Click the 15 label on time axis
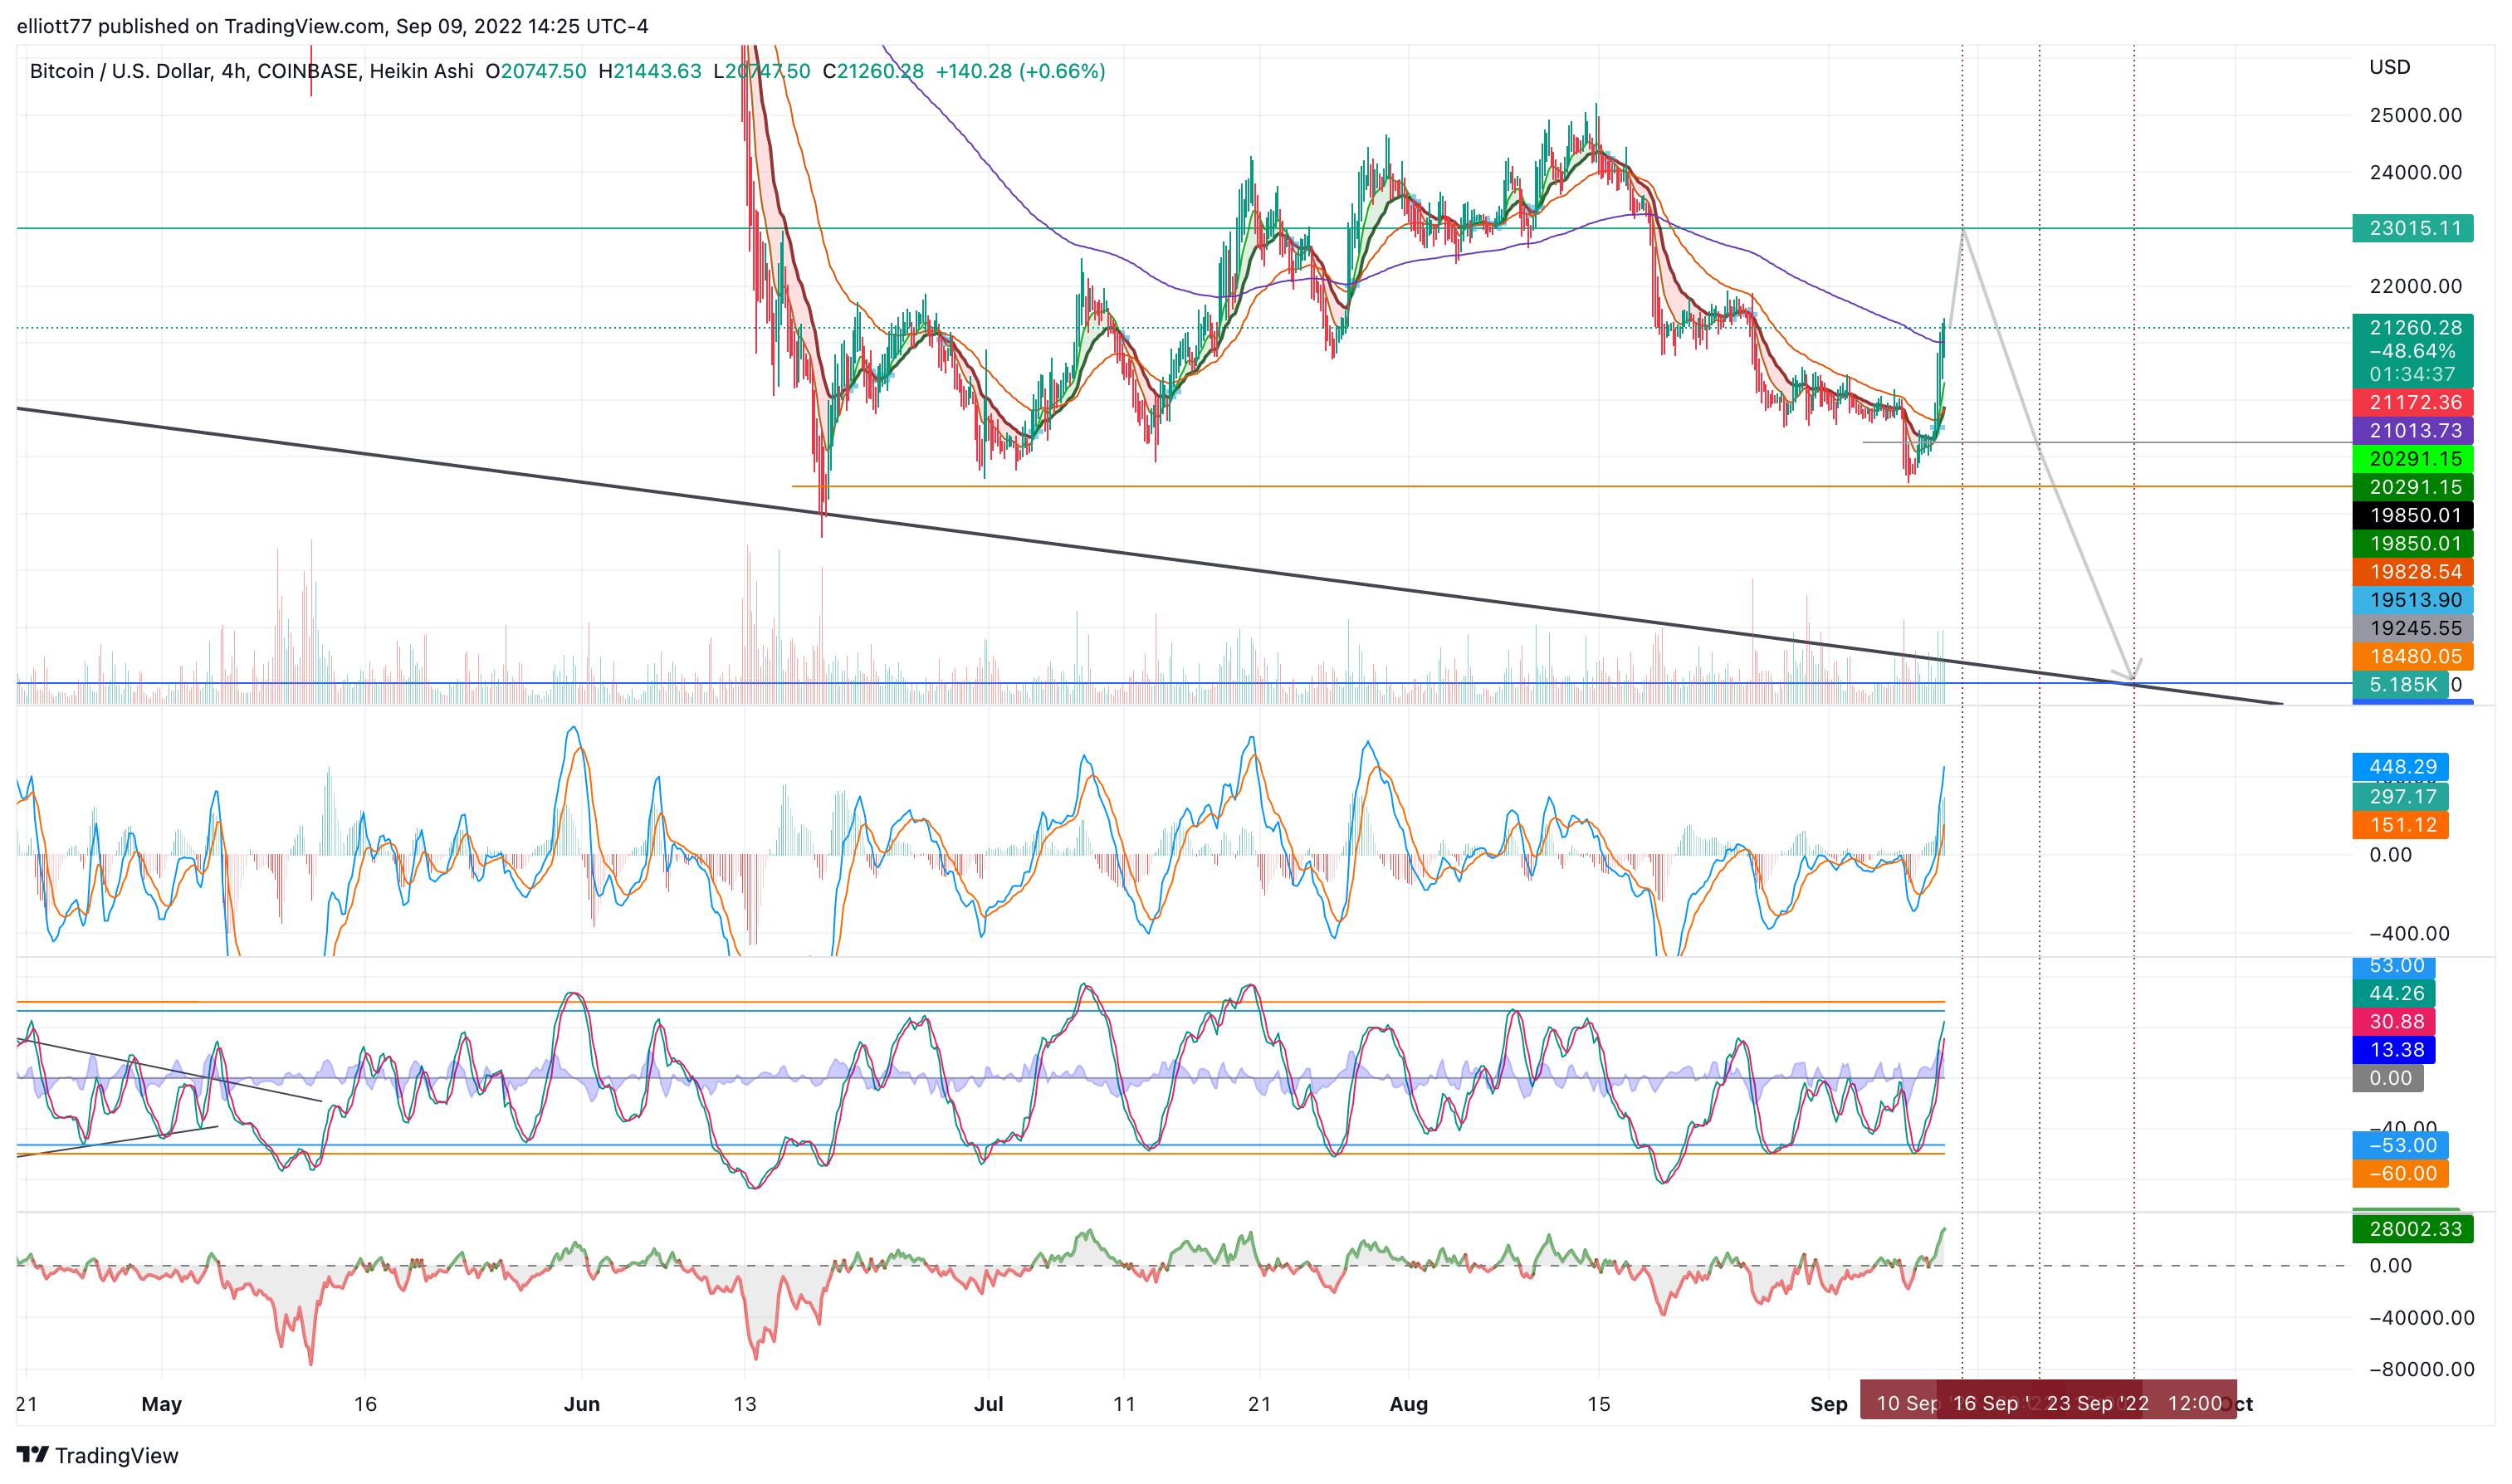Viewport: 2512px width, 1484px height. pyautogui.click(x=1599, y=1404)
